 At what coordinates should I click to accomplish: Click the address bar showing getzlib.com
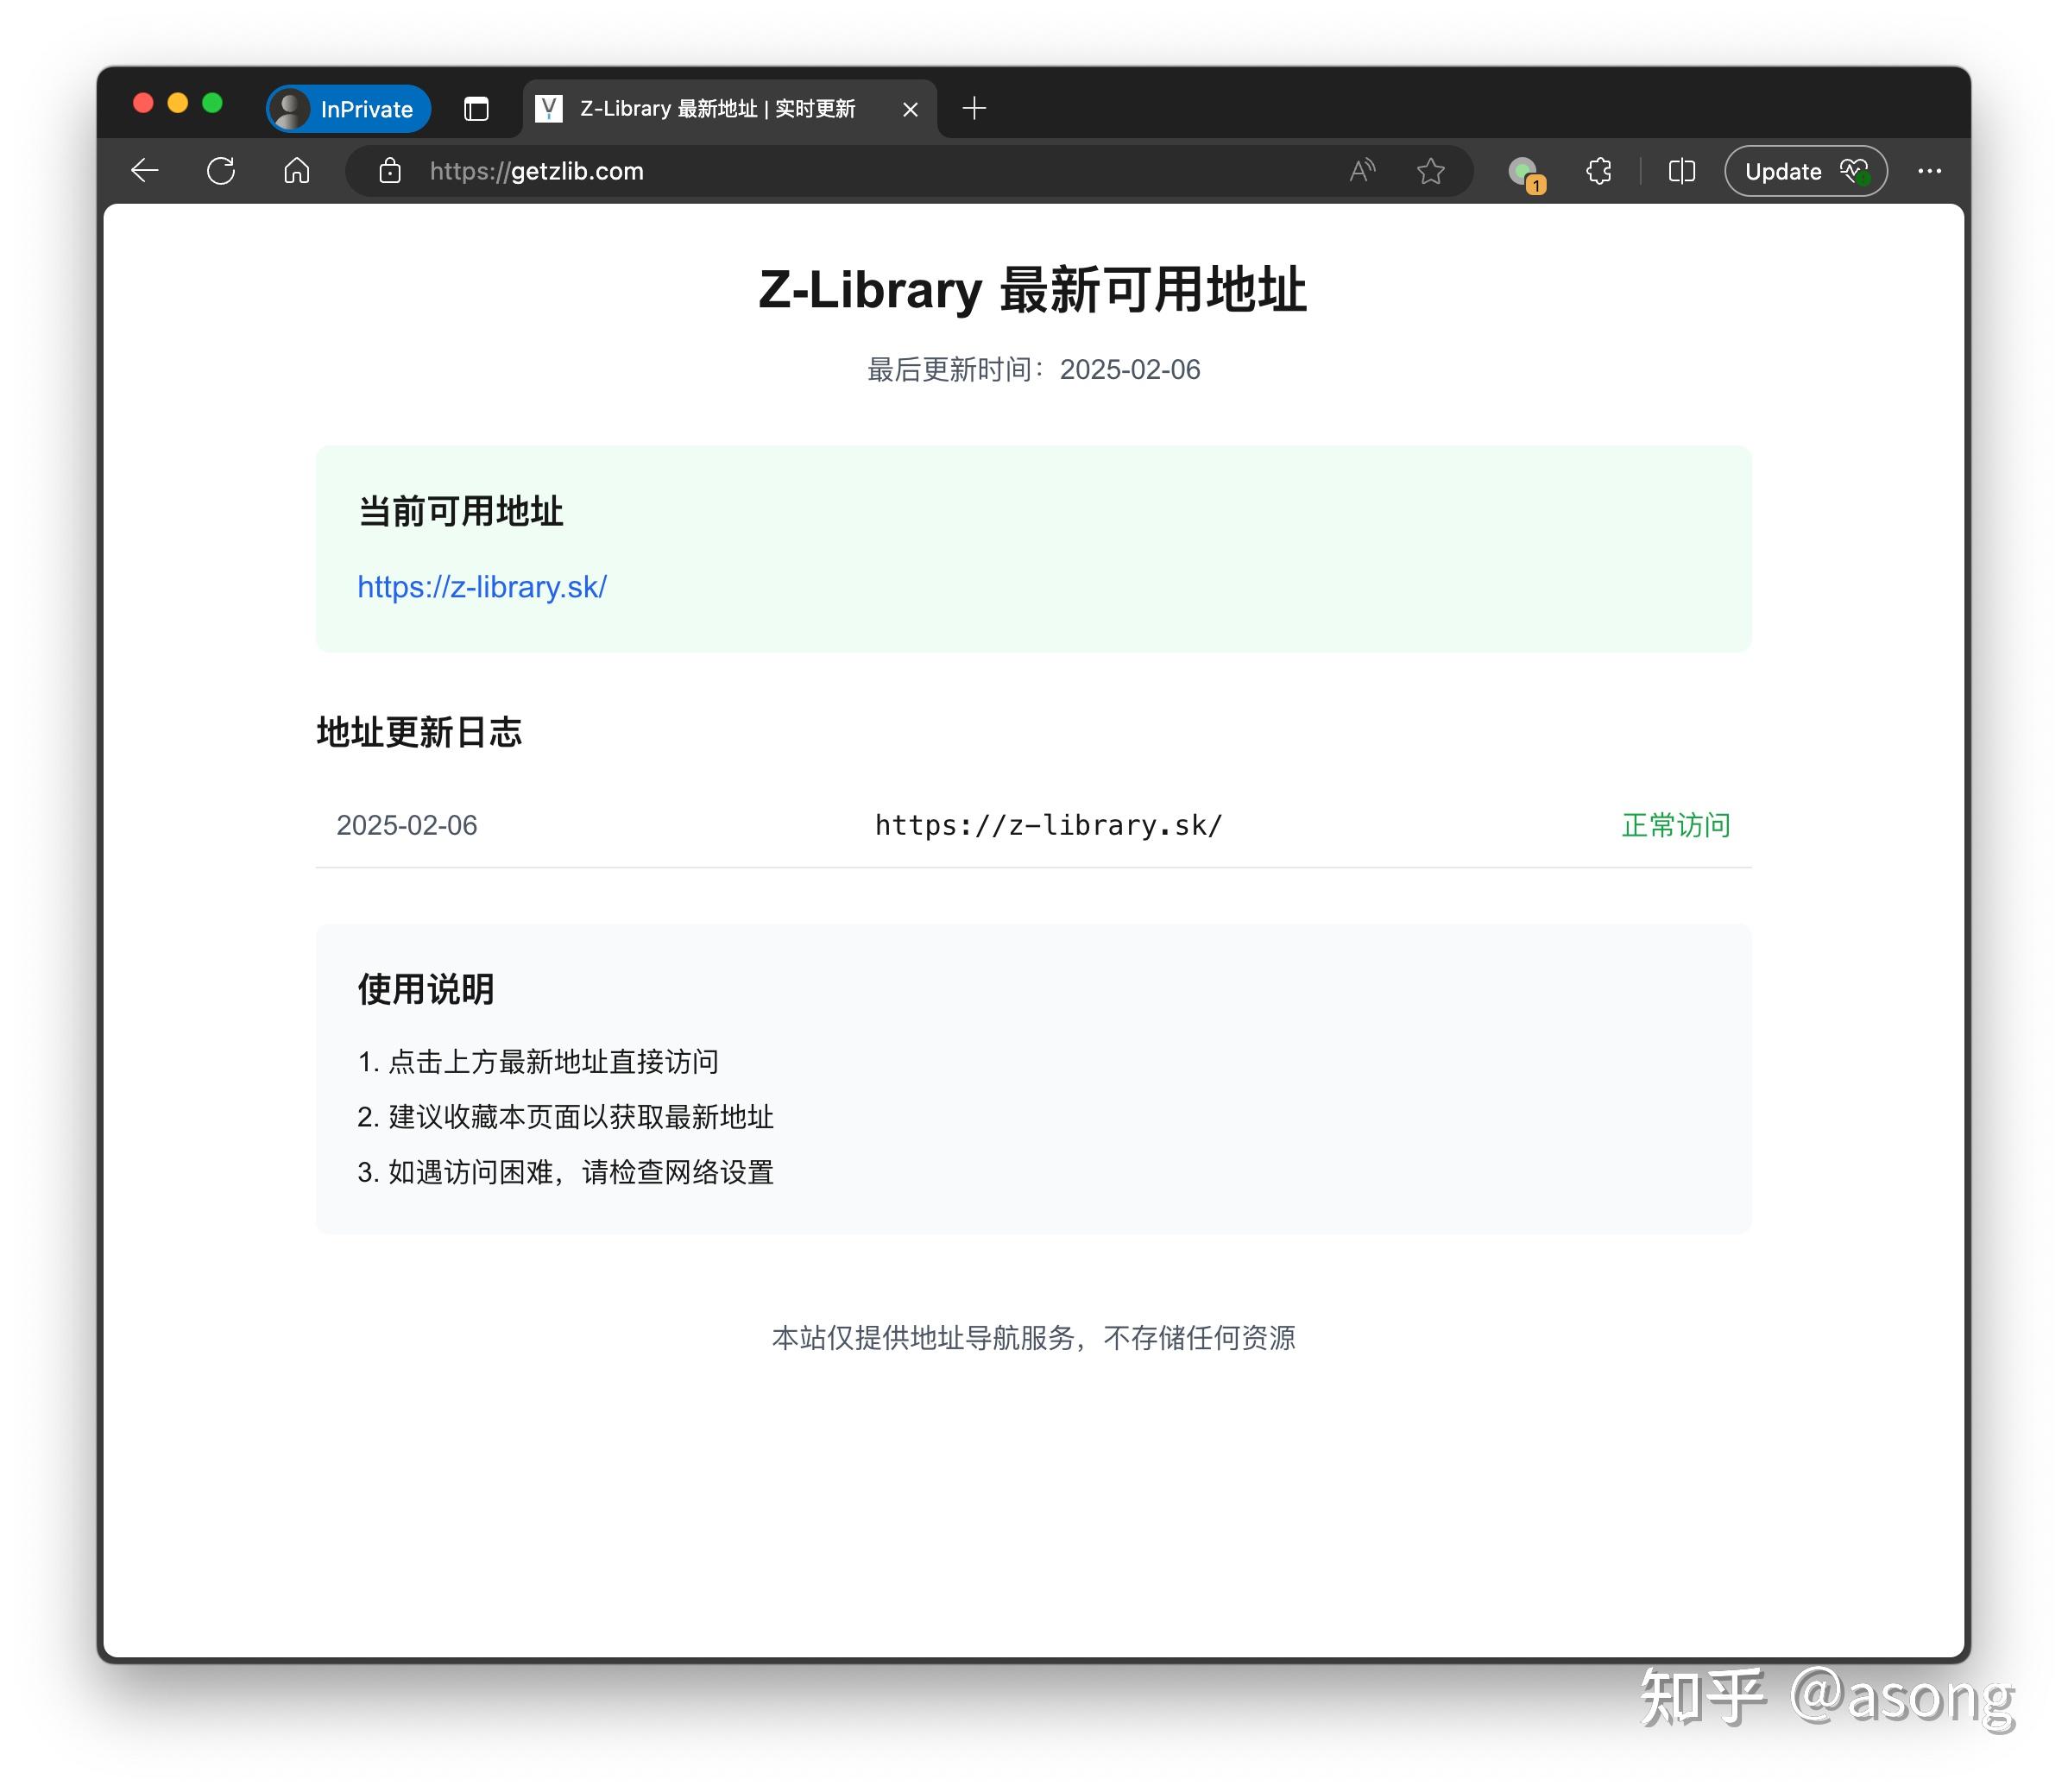[536, 171]
